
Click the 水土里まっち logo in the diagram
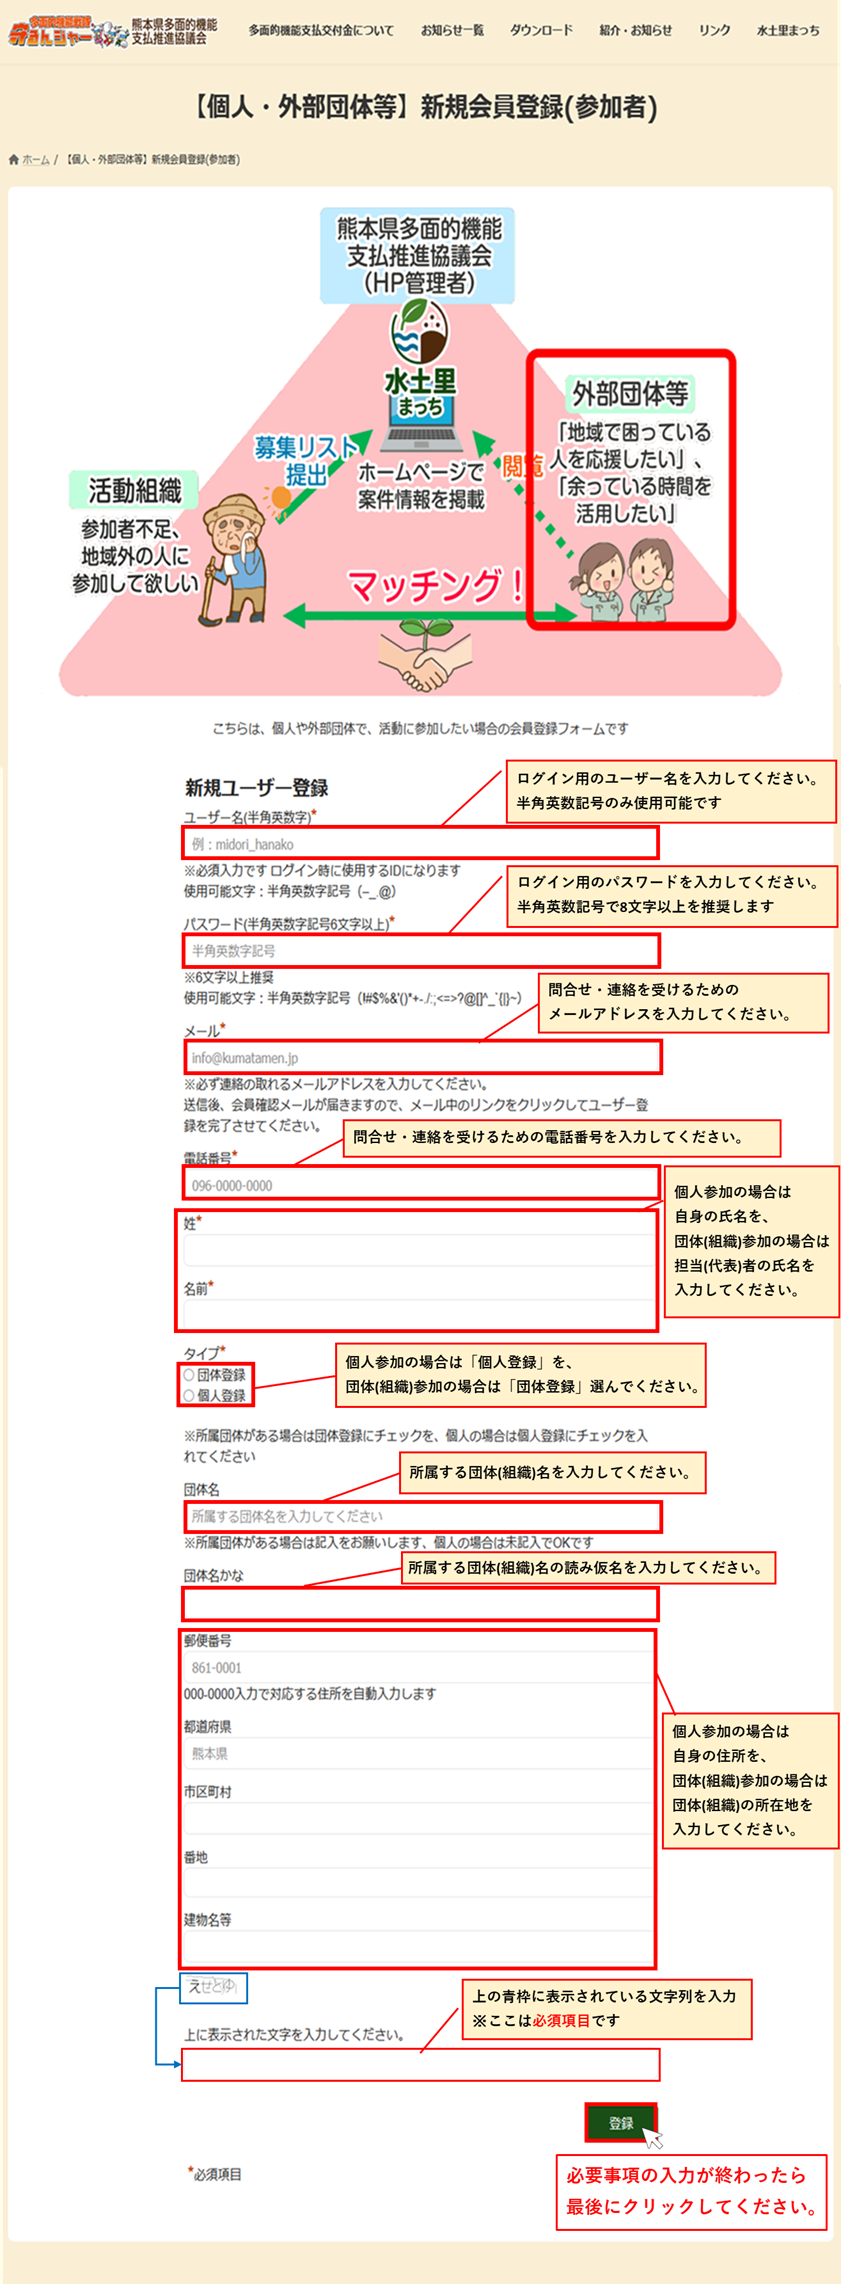(x=420, y=360)
